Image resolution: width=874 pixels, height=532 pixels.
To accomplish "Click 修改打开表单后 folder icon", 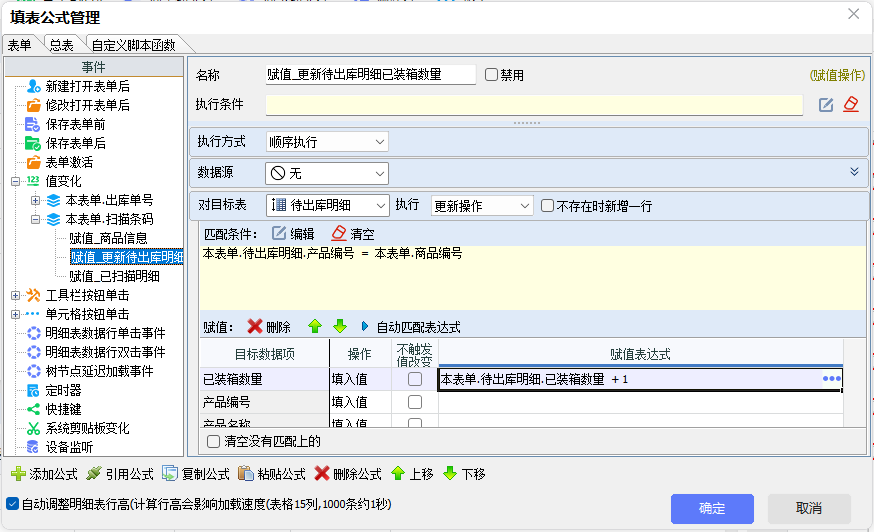I will coord(33,105).
